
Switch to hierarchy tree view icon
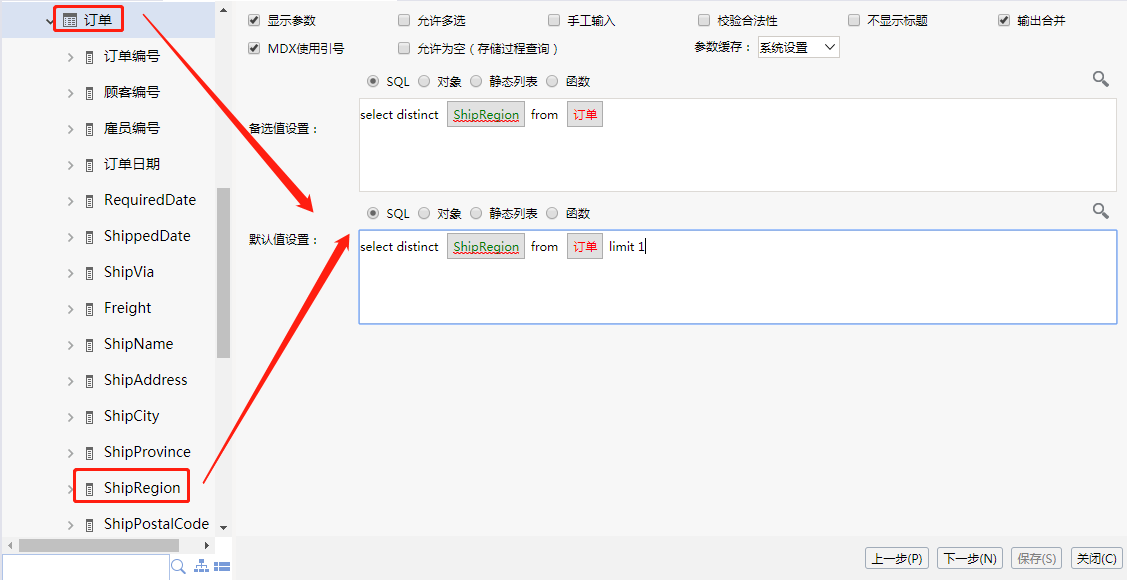(x=202, y=566)
